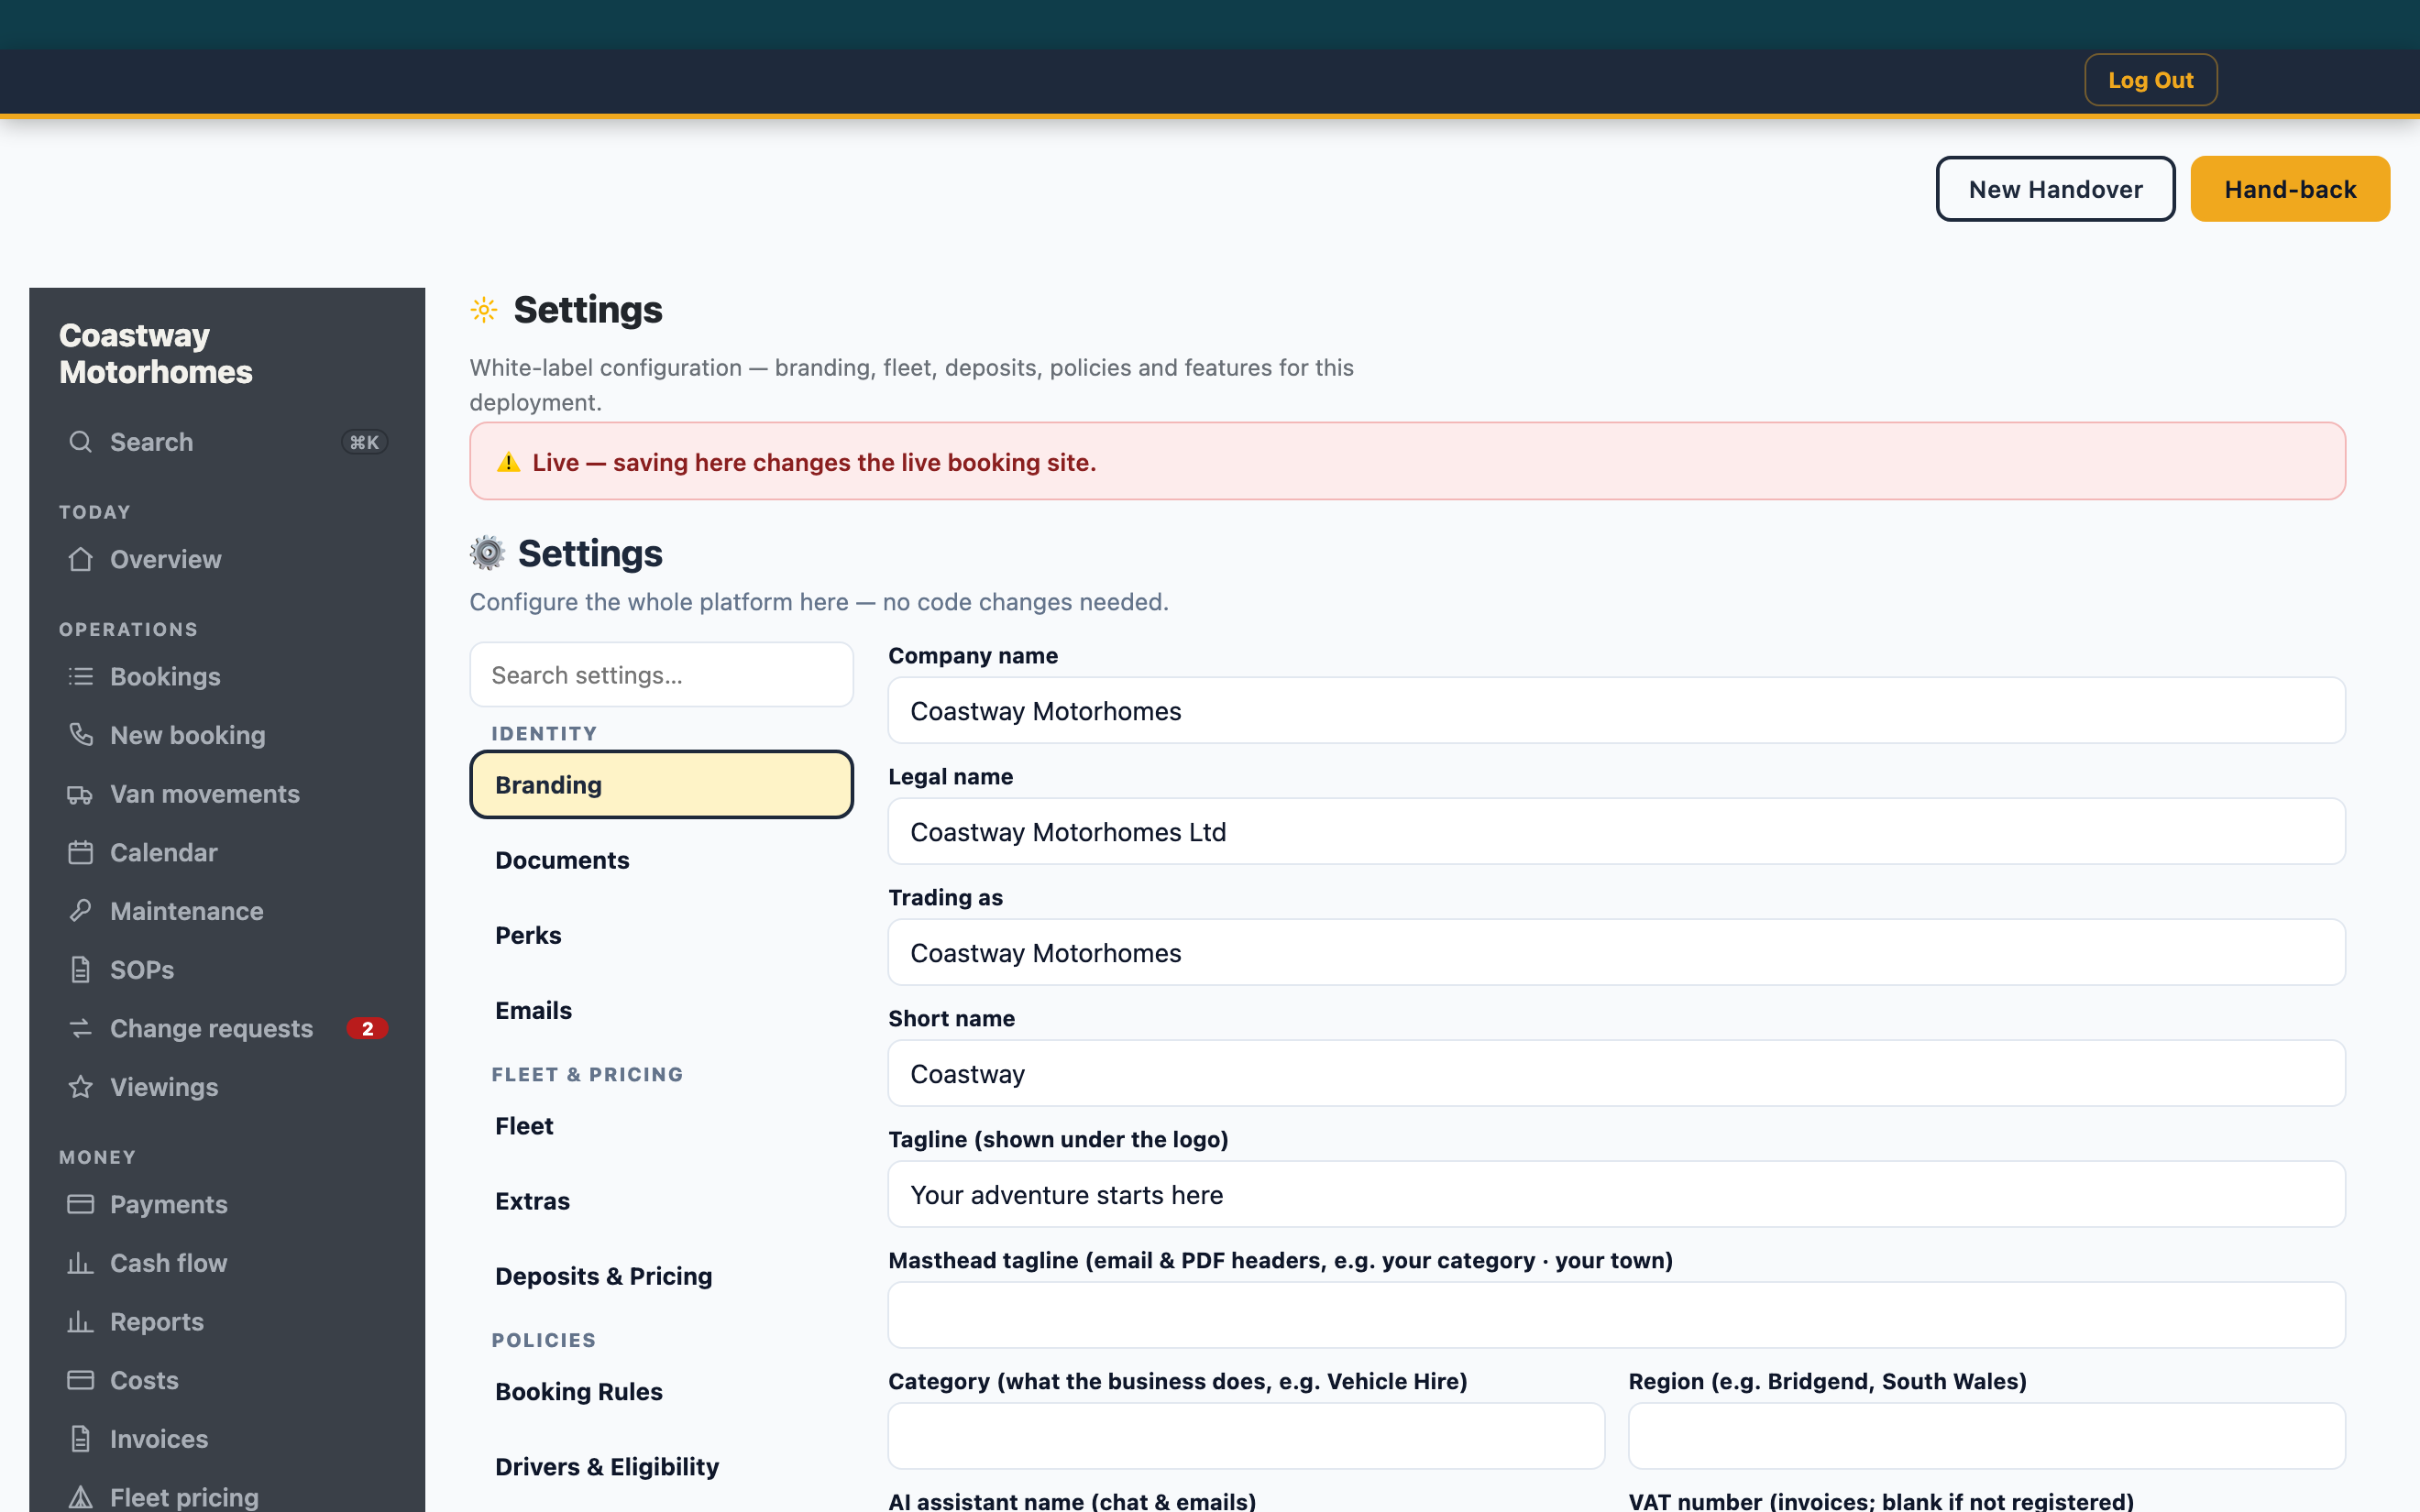The image size is (2420, 1512).
Task: Click the Invoices document icon
Action: click(x=81, y=1439)
